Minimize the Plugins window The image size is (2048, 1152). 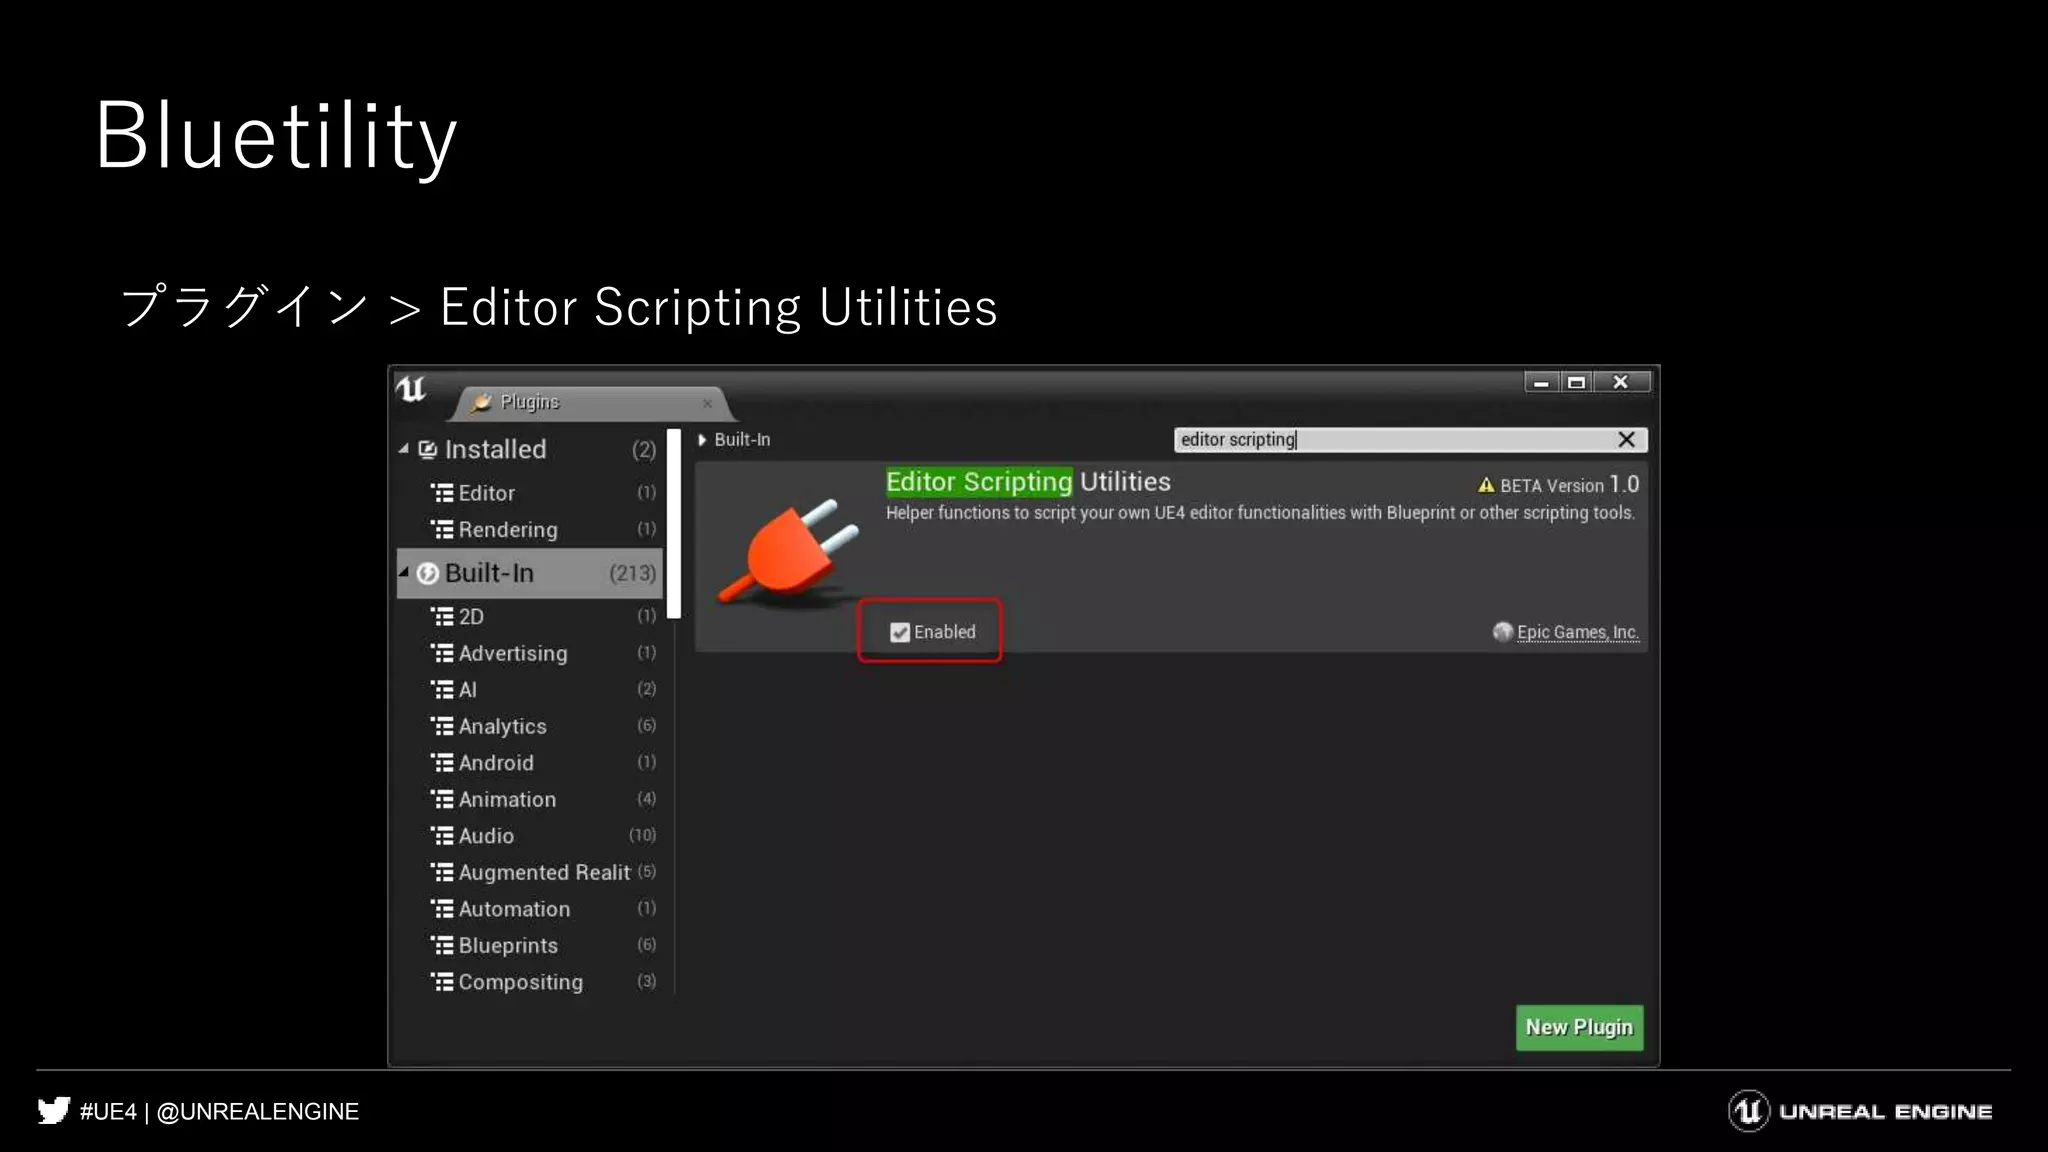coord(1541,382)
